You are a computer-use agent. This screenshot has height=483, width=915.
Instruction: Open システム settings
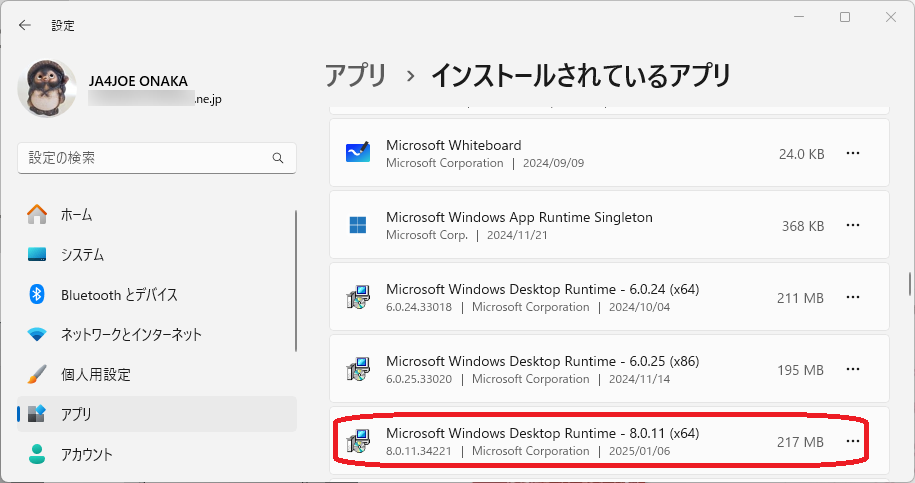pyautogui.click(x=157, y=254)
